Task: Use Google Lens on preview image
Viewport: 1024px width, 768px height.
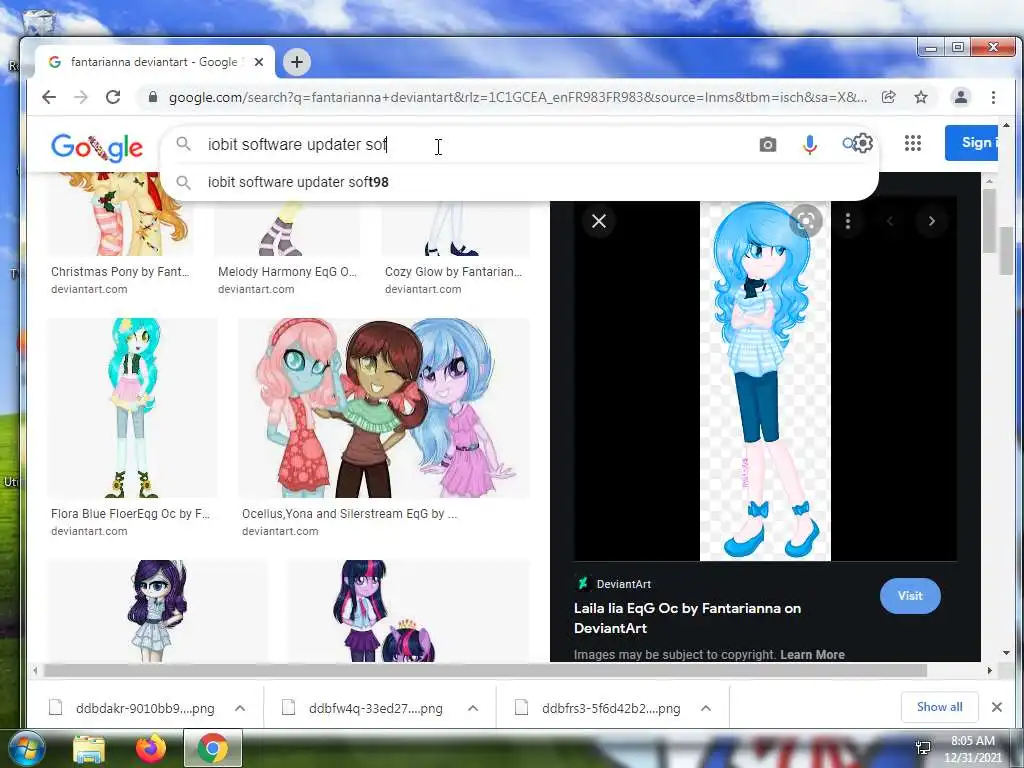Action: pos(806,221)
